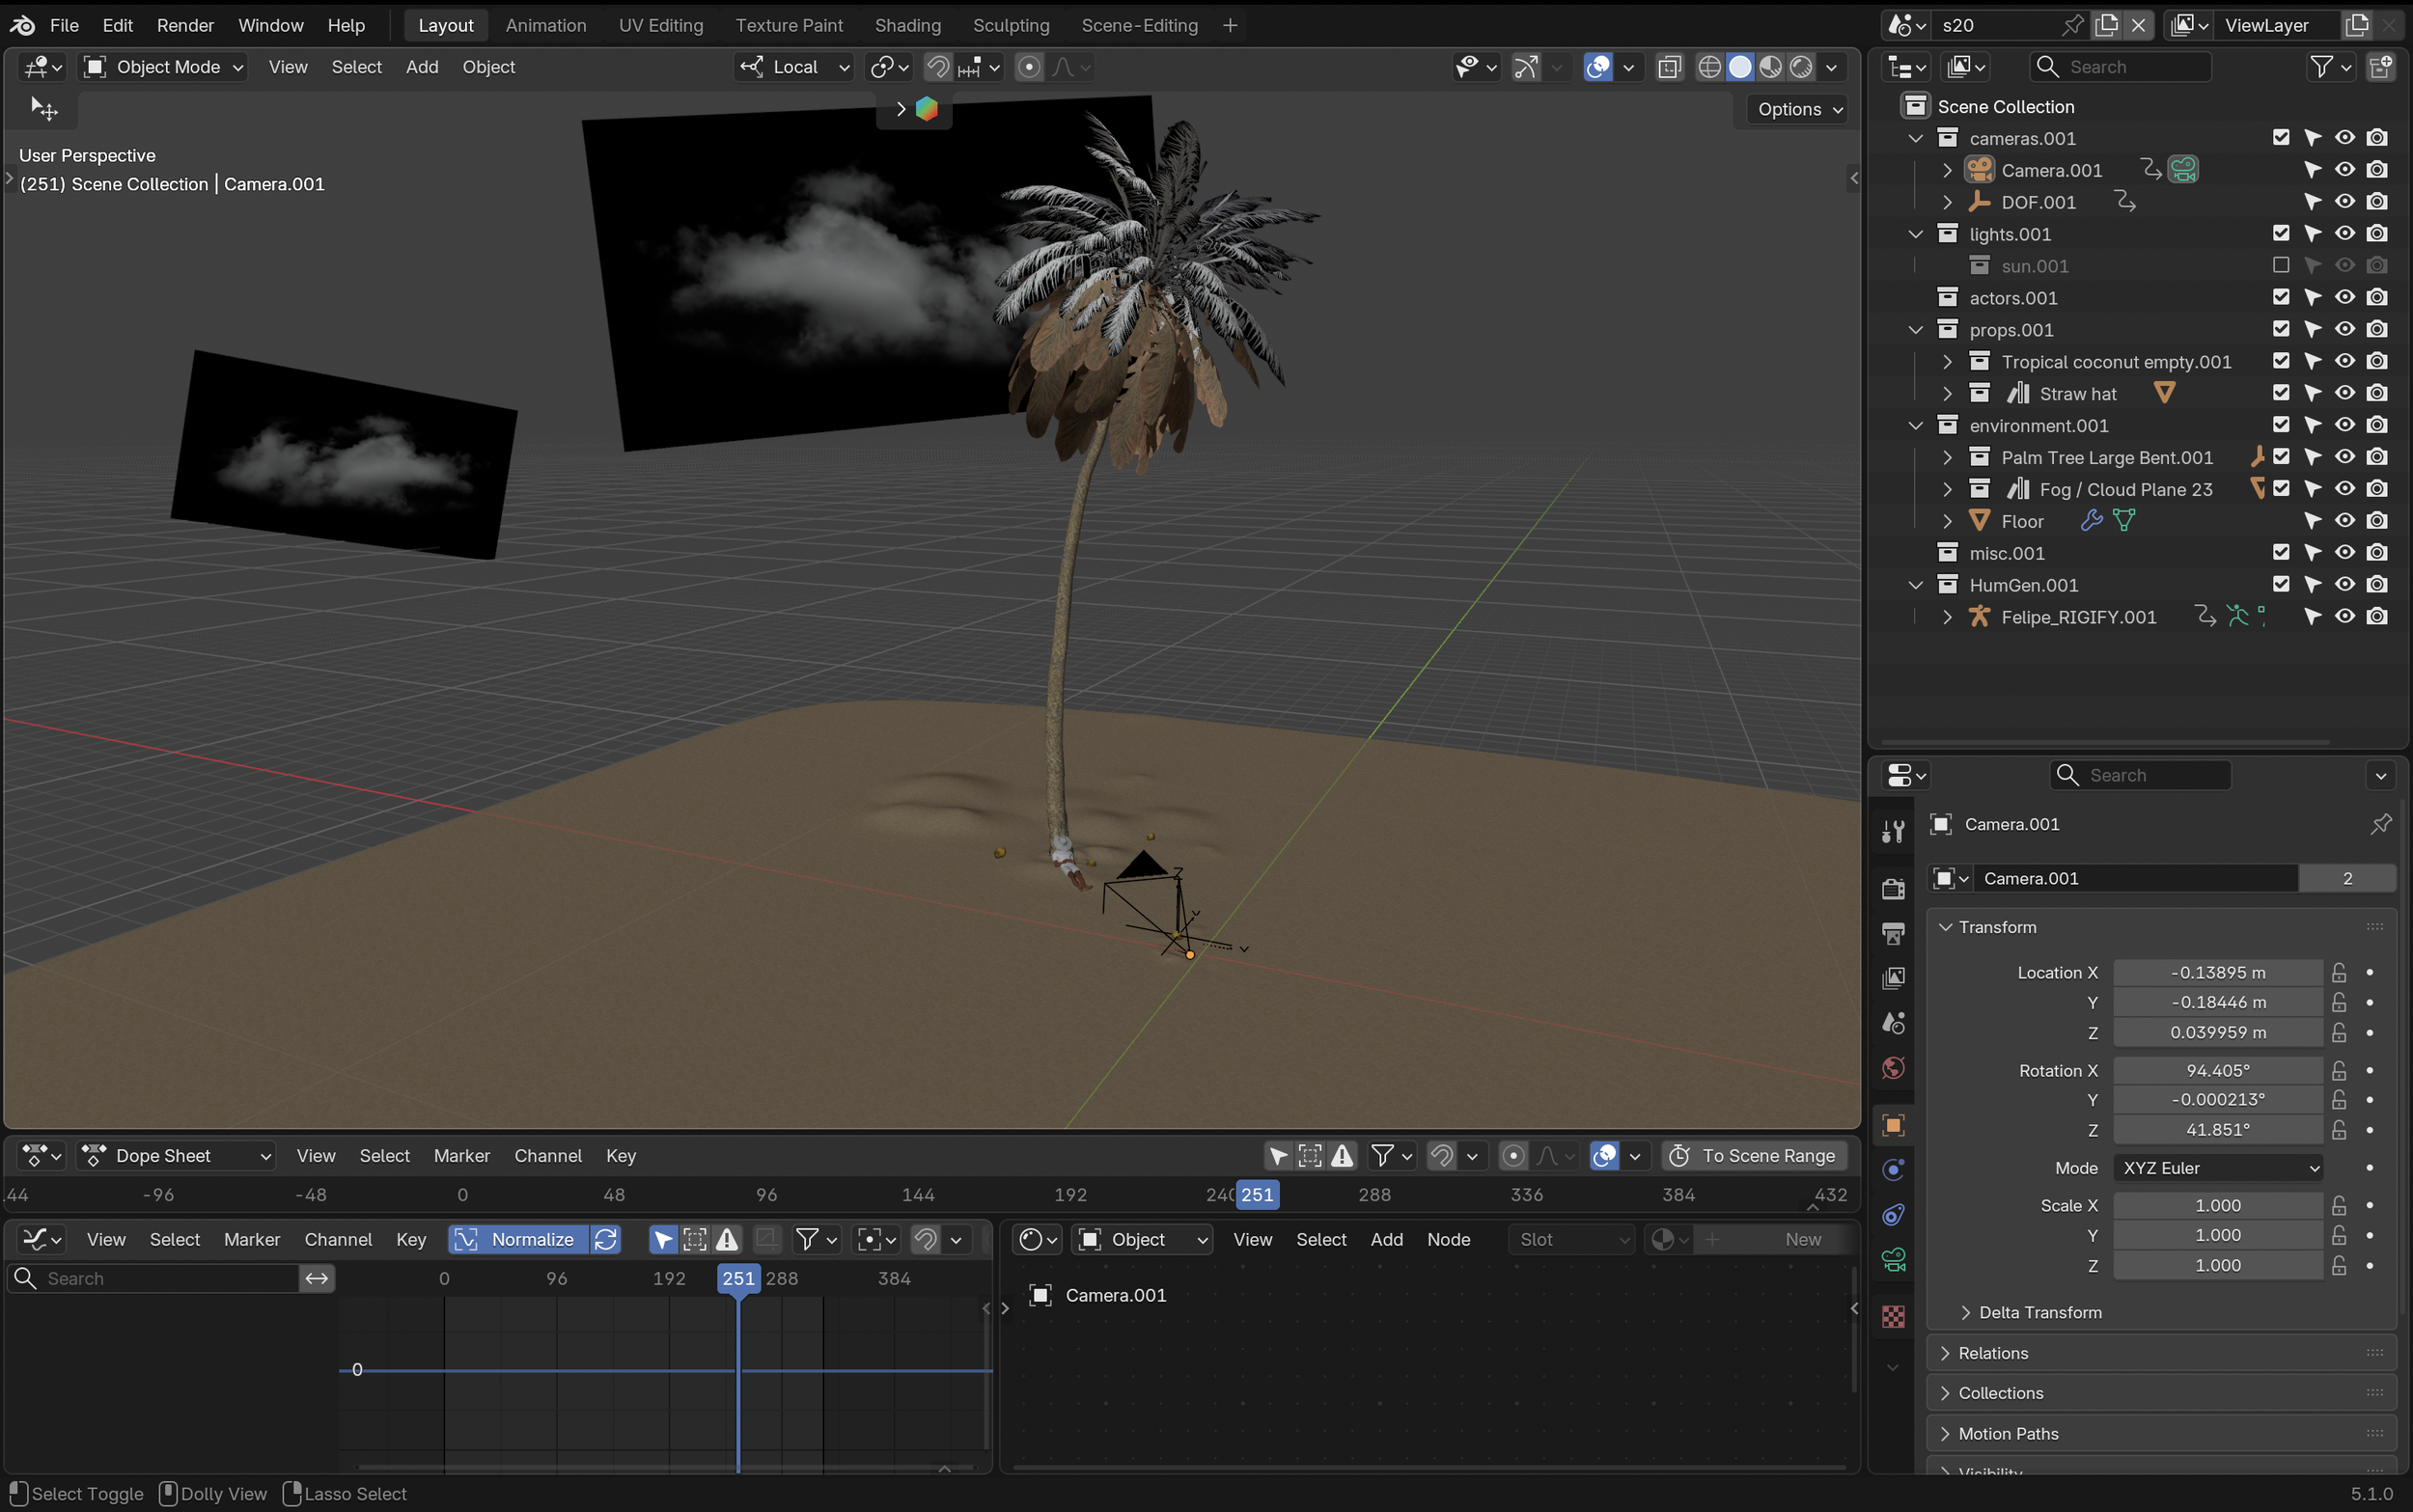The width and height of the screenshot is (2413, 1512).
Task: Click the Blender logo menu icon
Action: (x=22, y=25)
